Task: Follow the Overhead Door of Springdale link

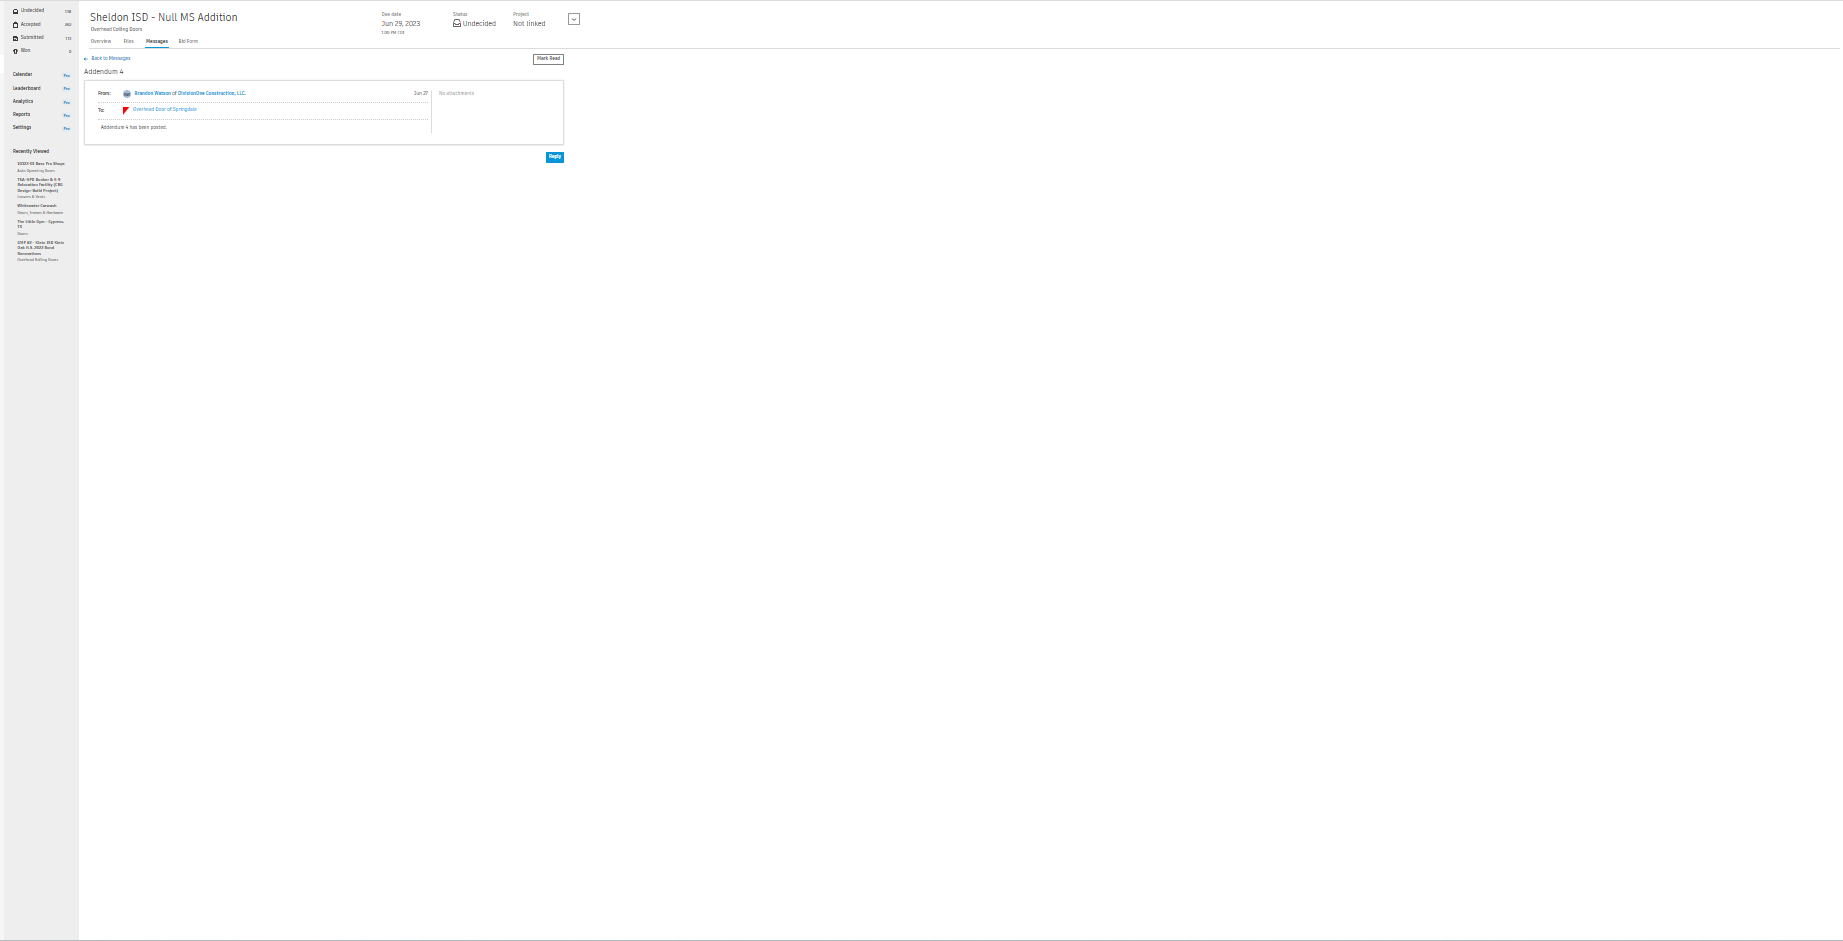Action: pyautogui.click(x=165, y=109)
